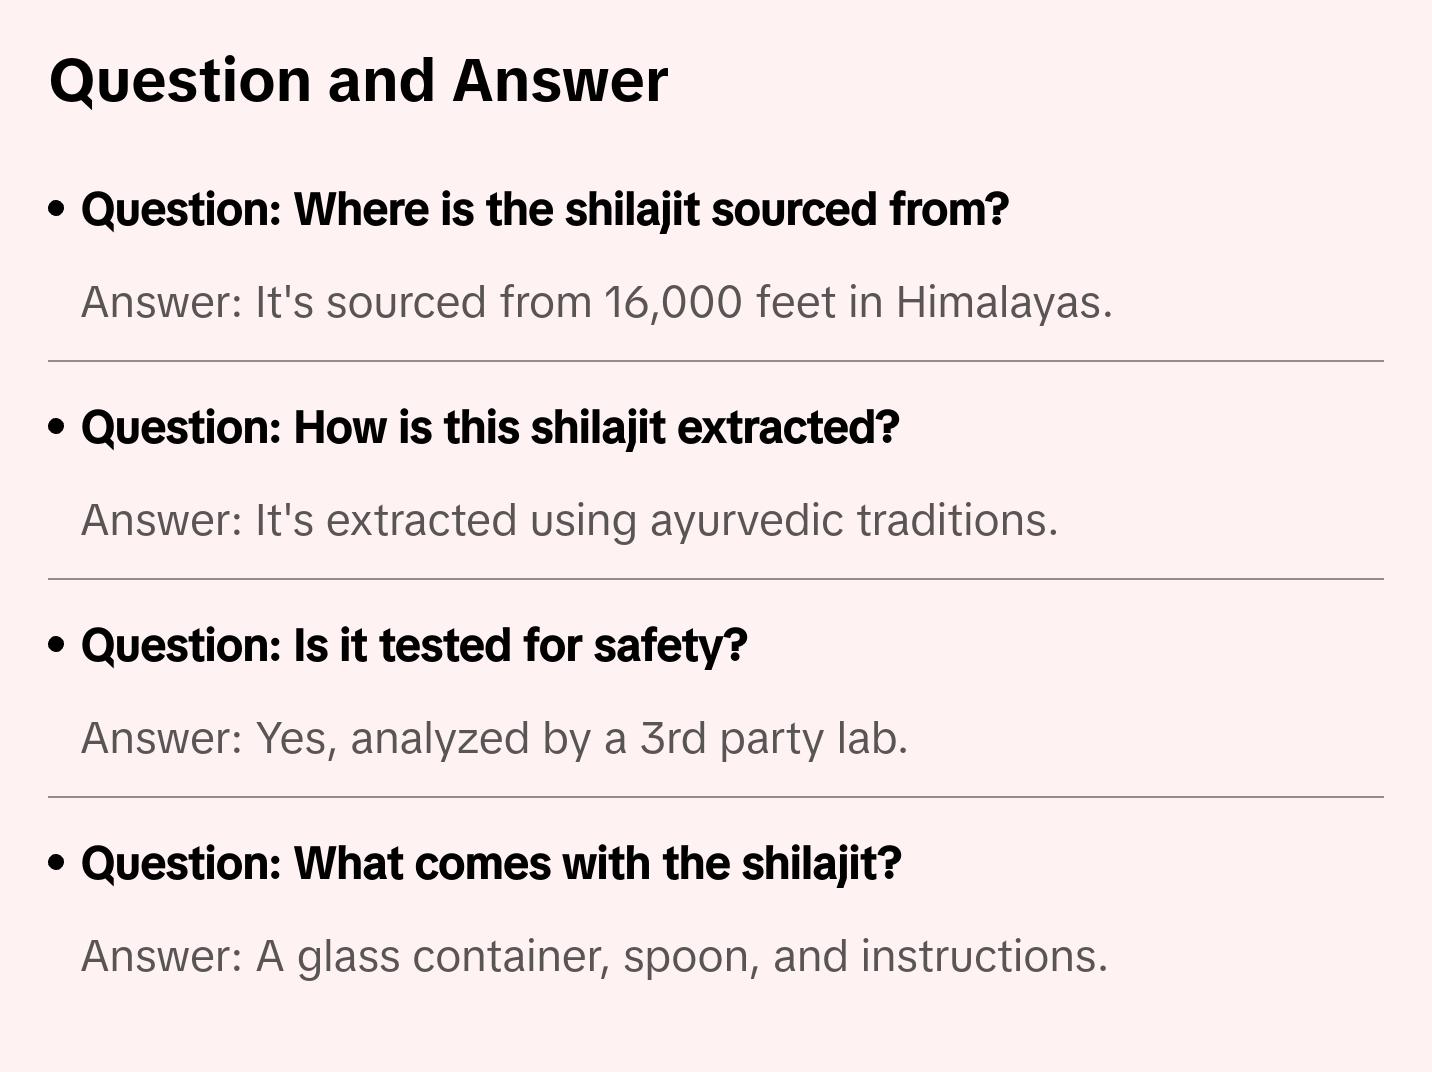Click the answer mentioning 16,000 feet
The width and height of the screenshot is (1432, 1072).
click(x=596, y=302)
